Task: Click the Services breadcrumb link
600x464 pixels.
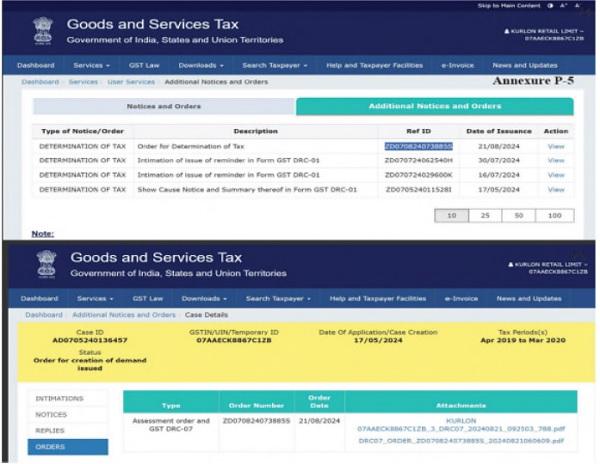Action: coord(83,82)
